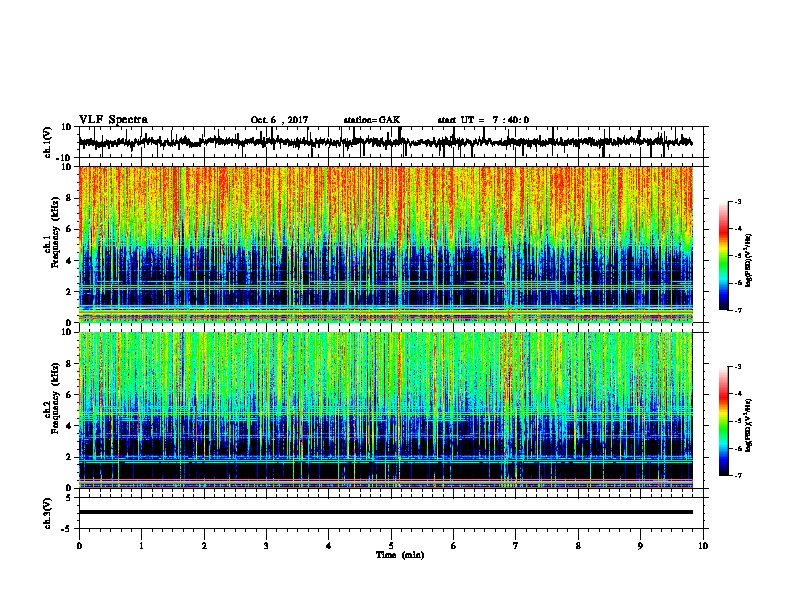The width and height of the screenshot is (792, 612).
Task: Click the "-7" label of ch.2 color scale
Action: tap(738, 476)
